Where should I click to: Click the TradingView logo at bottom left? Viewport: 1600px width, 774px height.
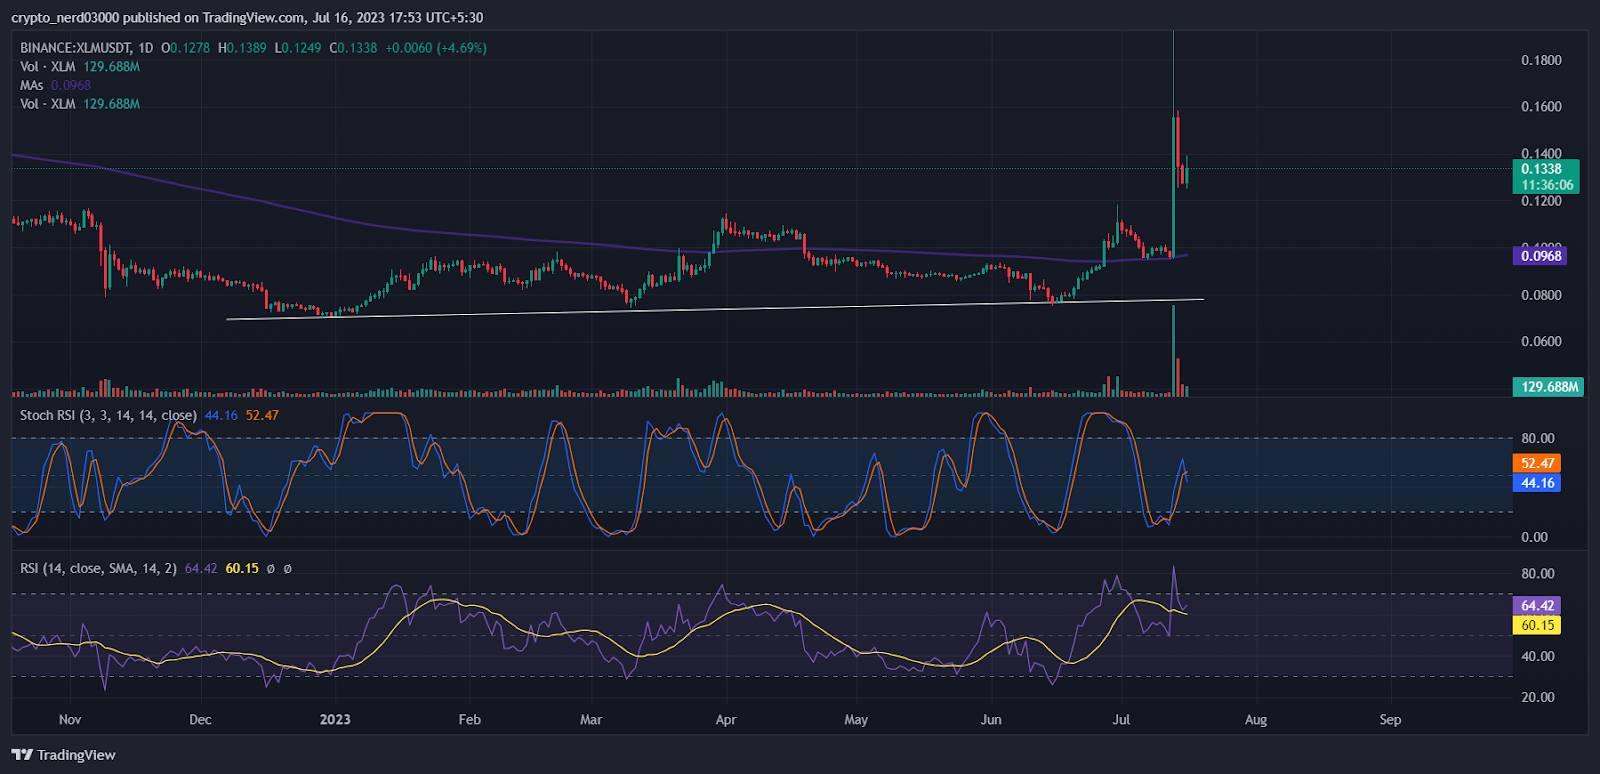pyautogui.click(x=63, y=755)
